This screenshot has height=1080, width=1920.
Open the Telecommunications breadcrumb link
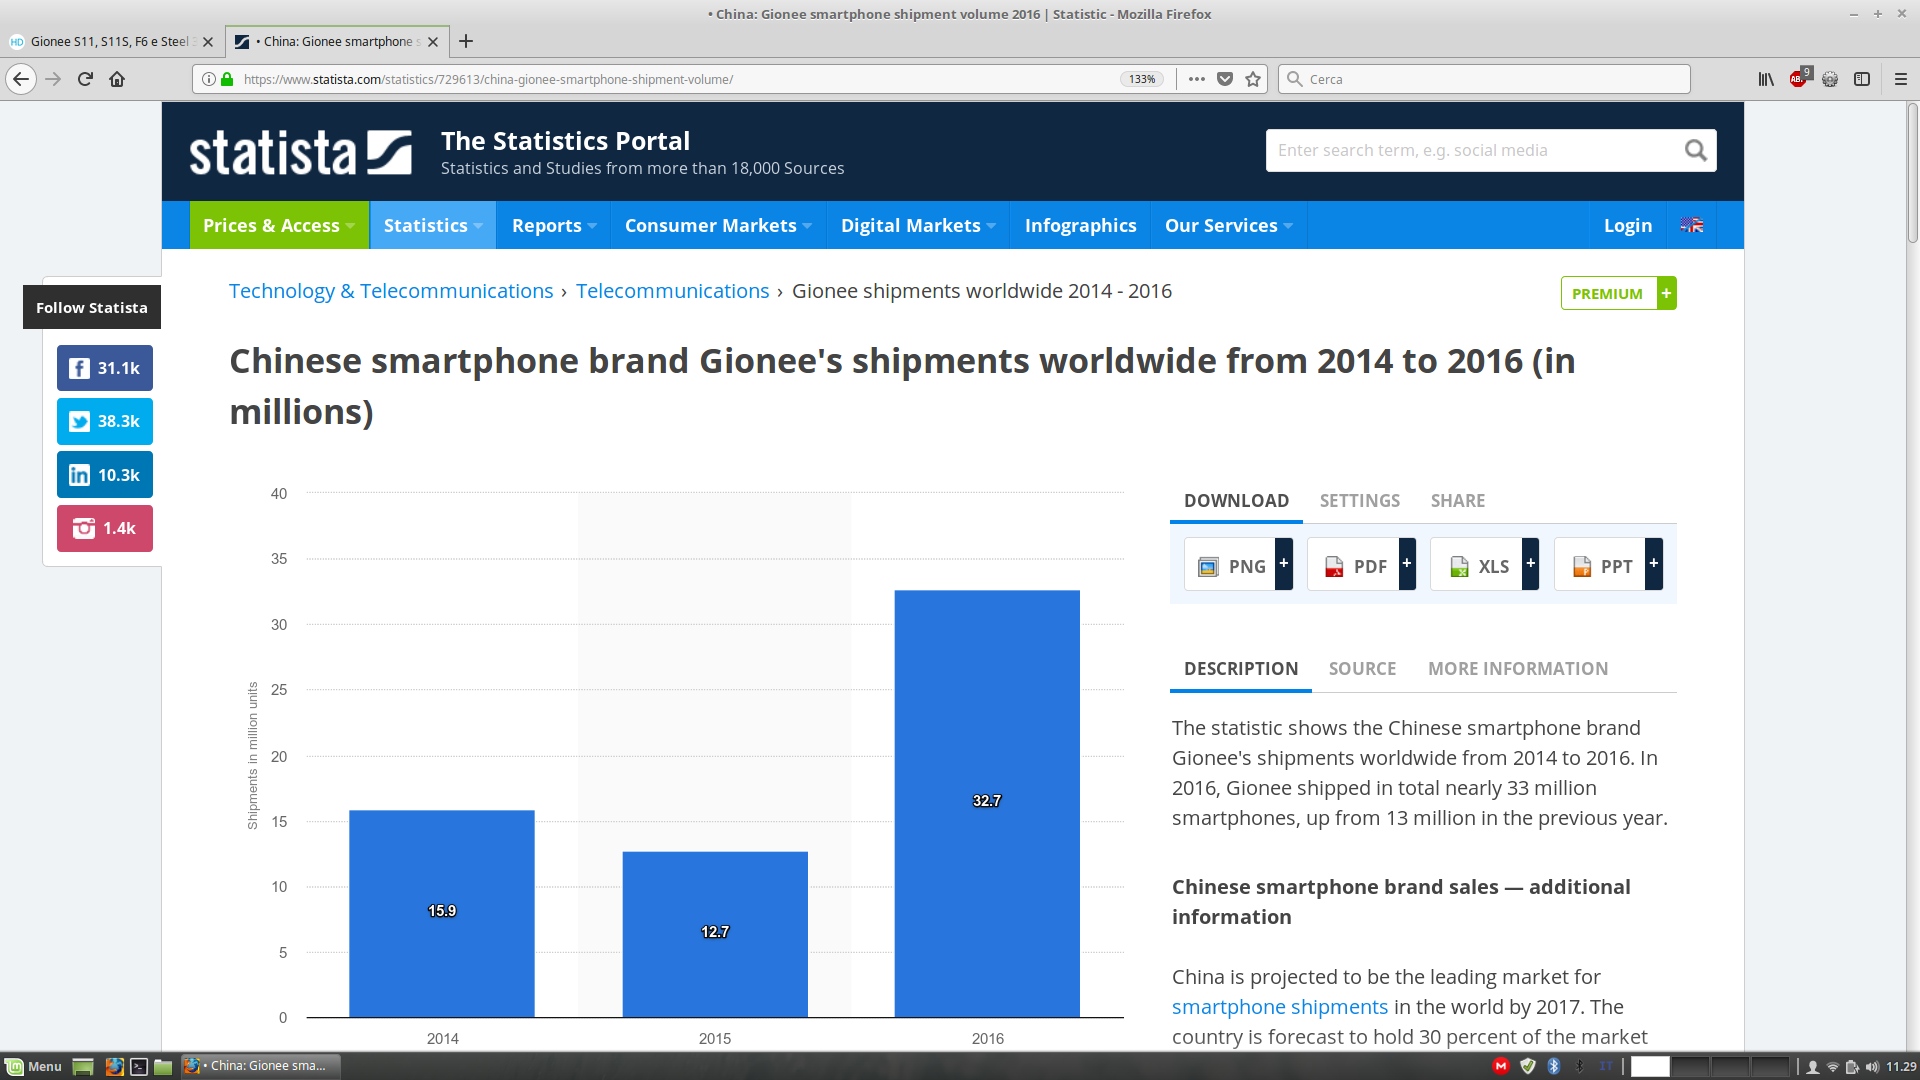click(672, 291)
